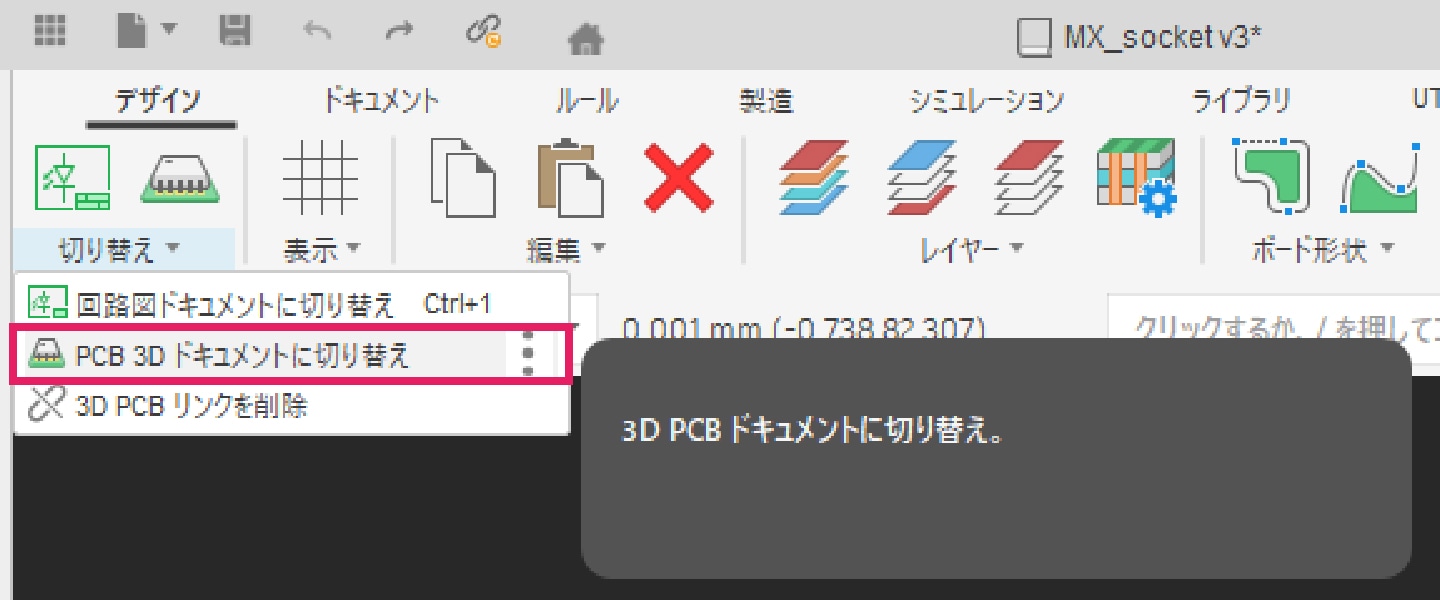Click the three-dot options next to PCB 3D item
1440x600 pixels.
point(529,355)
